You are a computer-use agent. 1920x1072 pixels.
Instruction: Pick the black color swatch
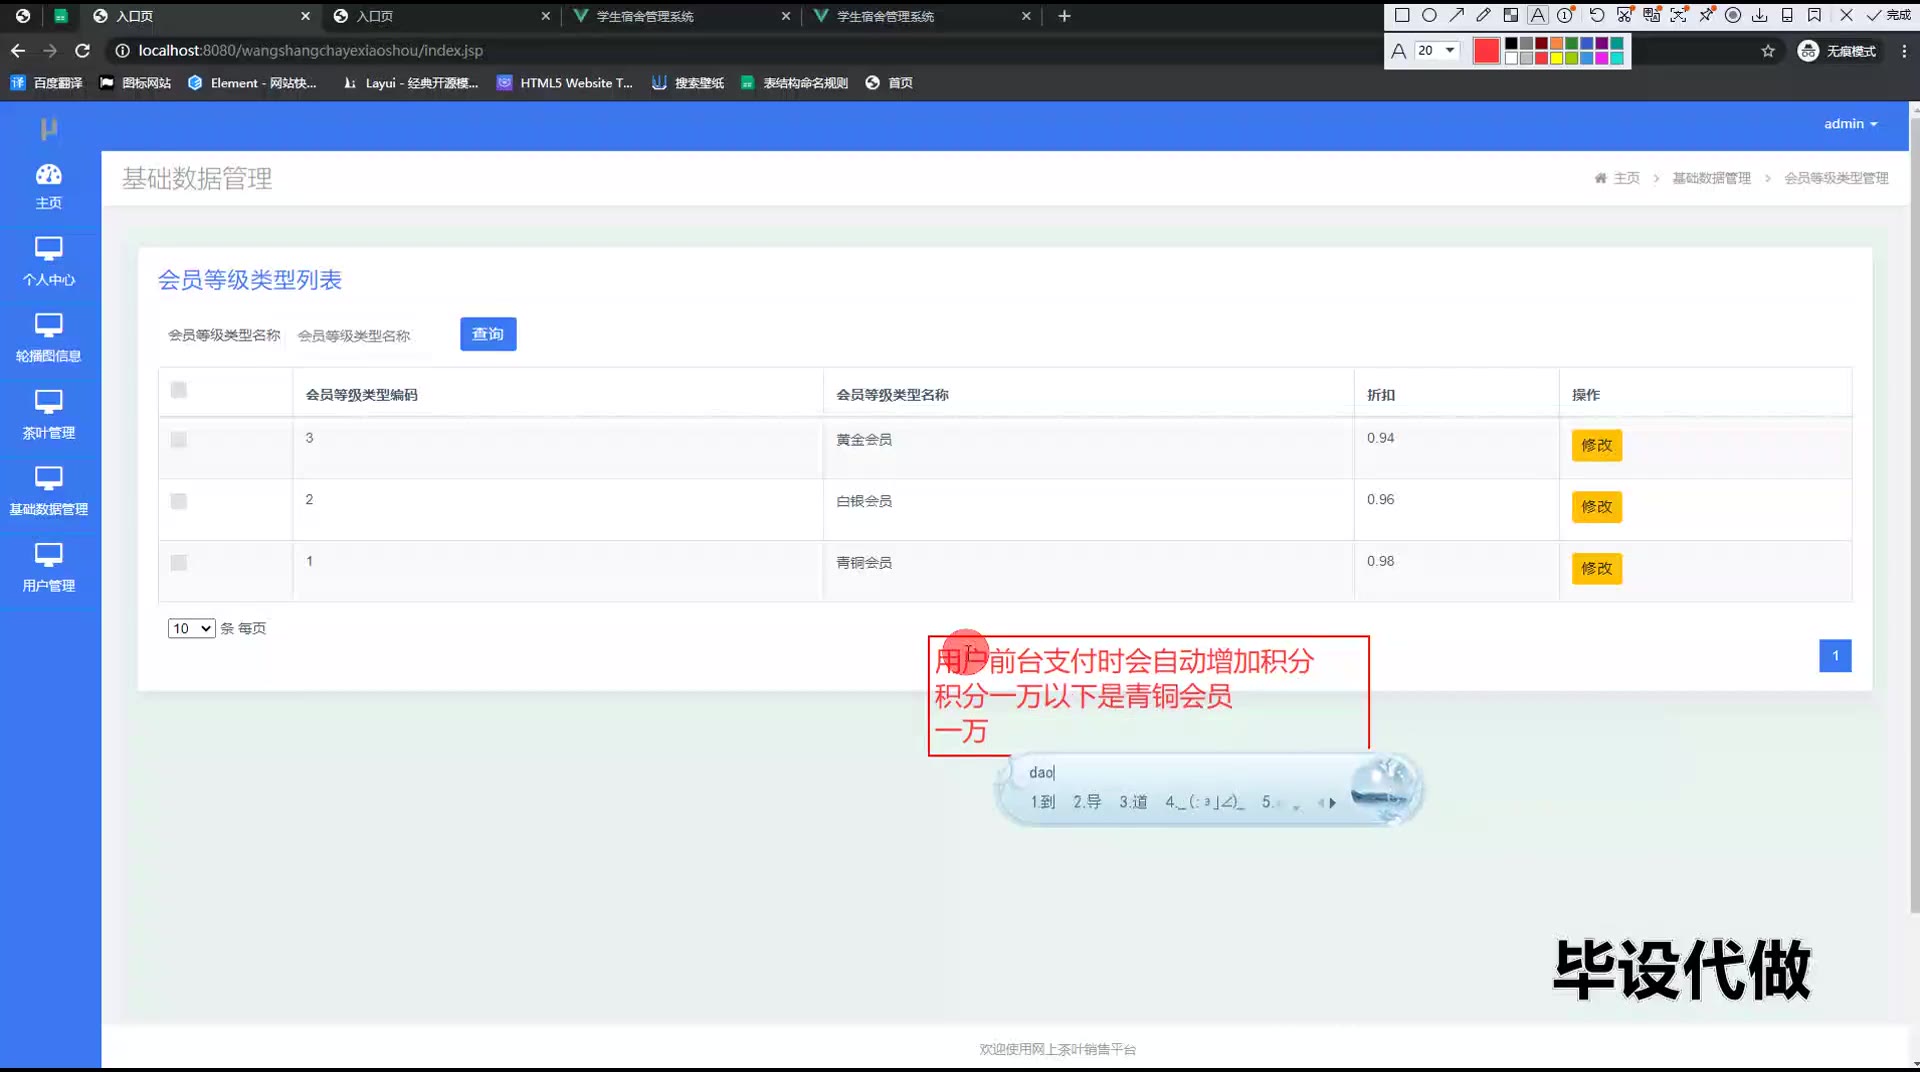coord(1511,43)
